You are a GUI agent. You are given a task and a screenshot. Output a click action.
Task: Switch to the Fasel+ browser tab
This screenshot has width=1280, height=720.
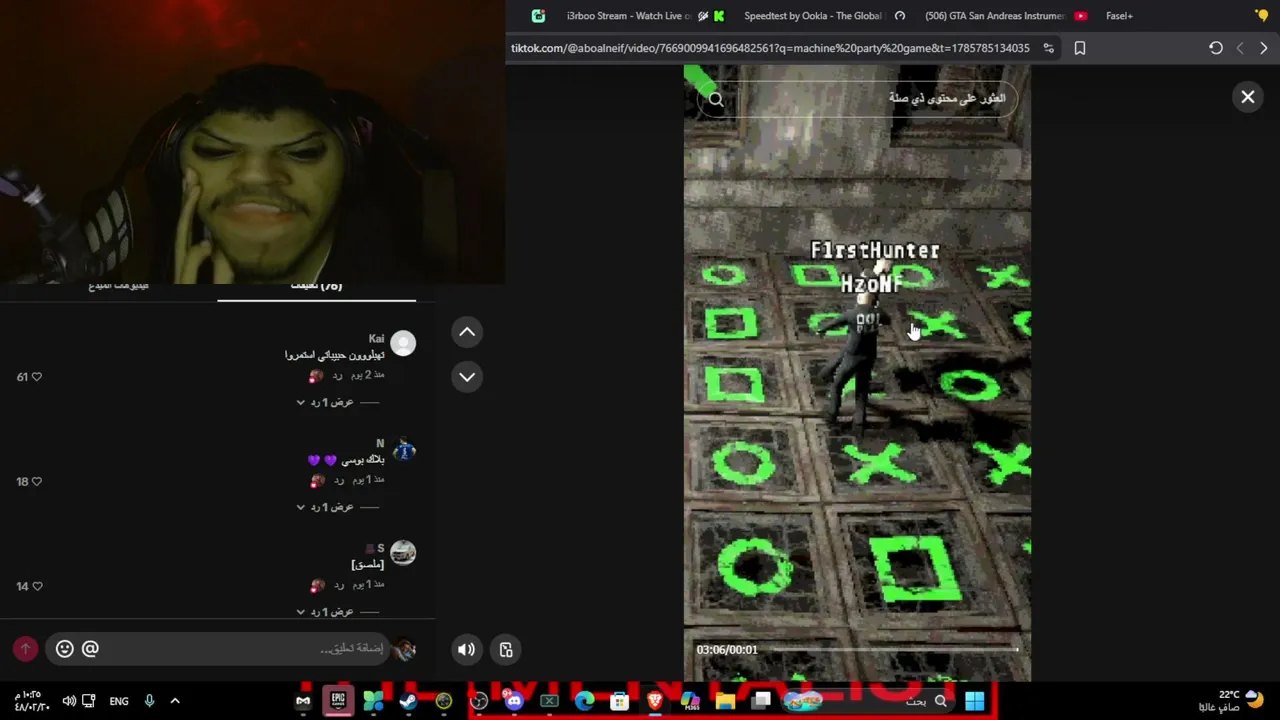click(x=1119, y=16)
